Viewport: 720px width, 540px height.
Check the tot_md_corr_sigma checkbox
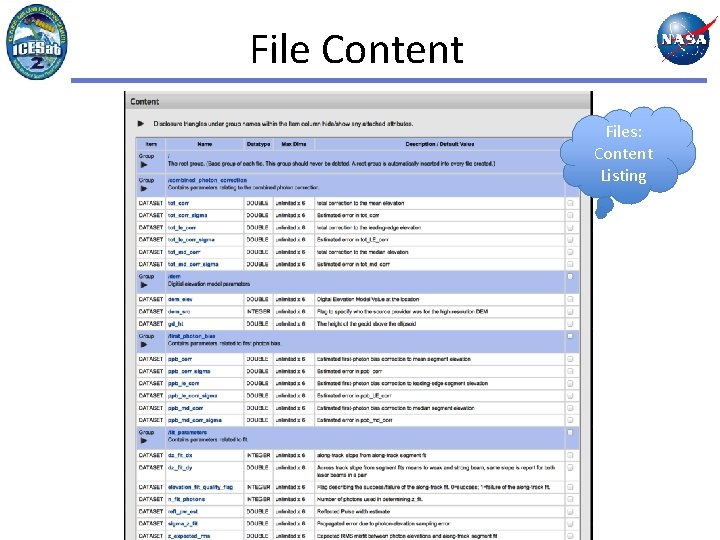point(570,264)
